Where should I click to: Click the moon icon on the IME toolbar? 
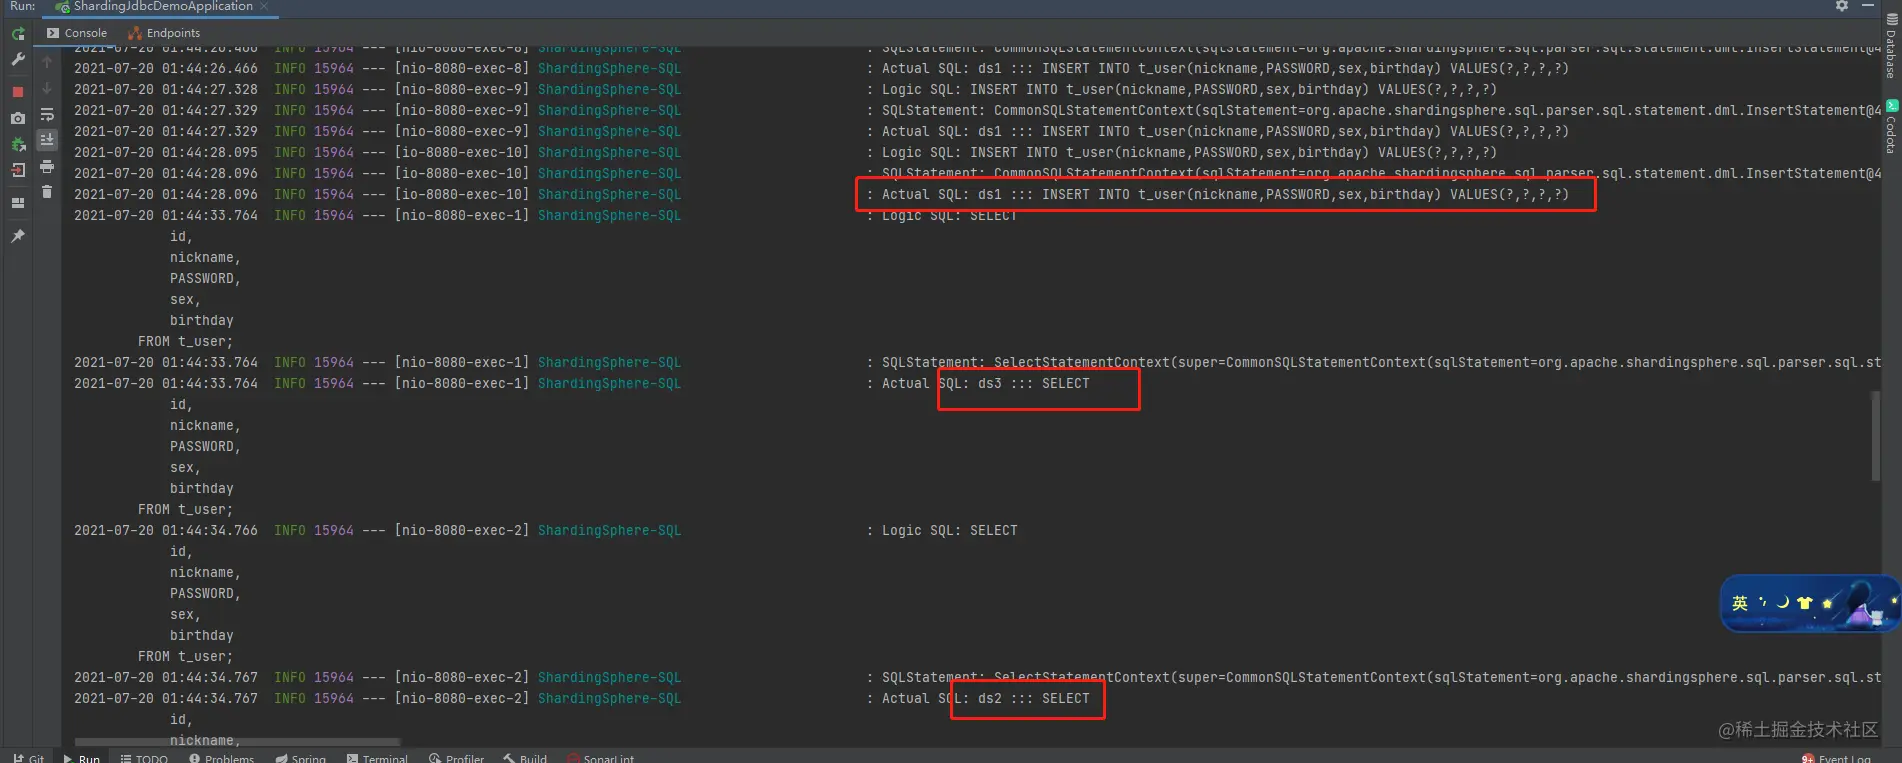(1782, 602)
